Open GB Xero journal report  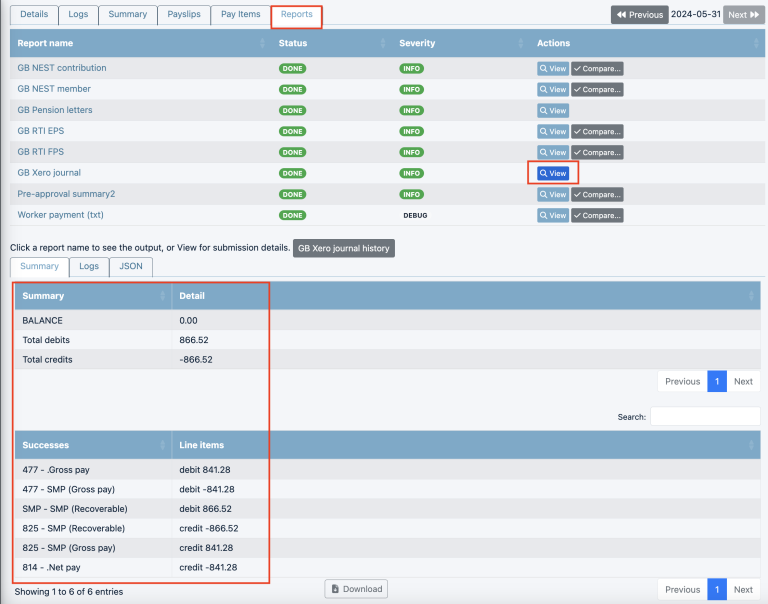pyautogui.click(x=49, y=173)
